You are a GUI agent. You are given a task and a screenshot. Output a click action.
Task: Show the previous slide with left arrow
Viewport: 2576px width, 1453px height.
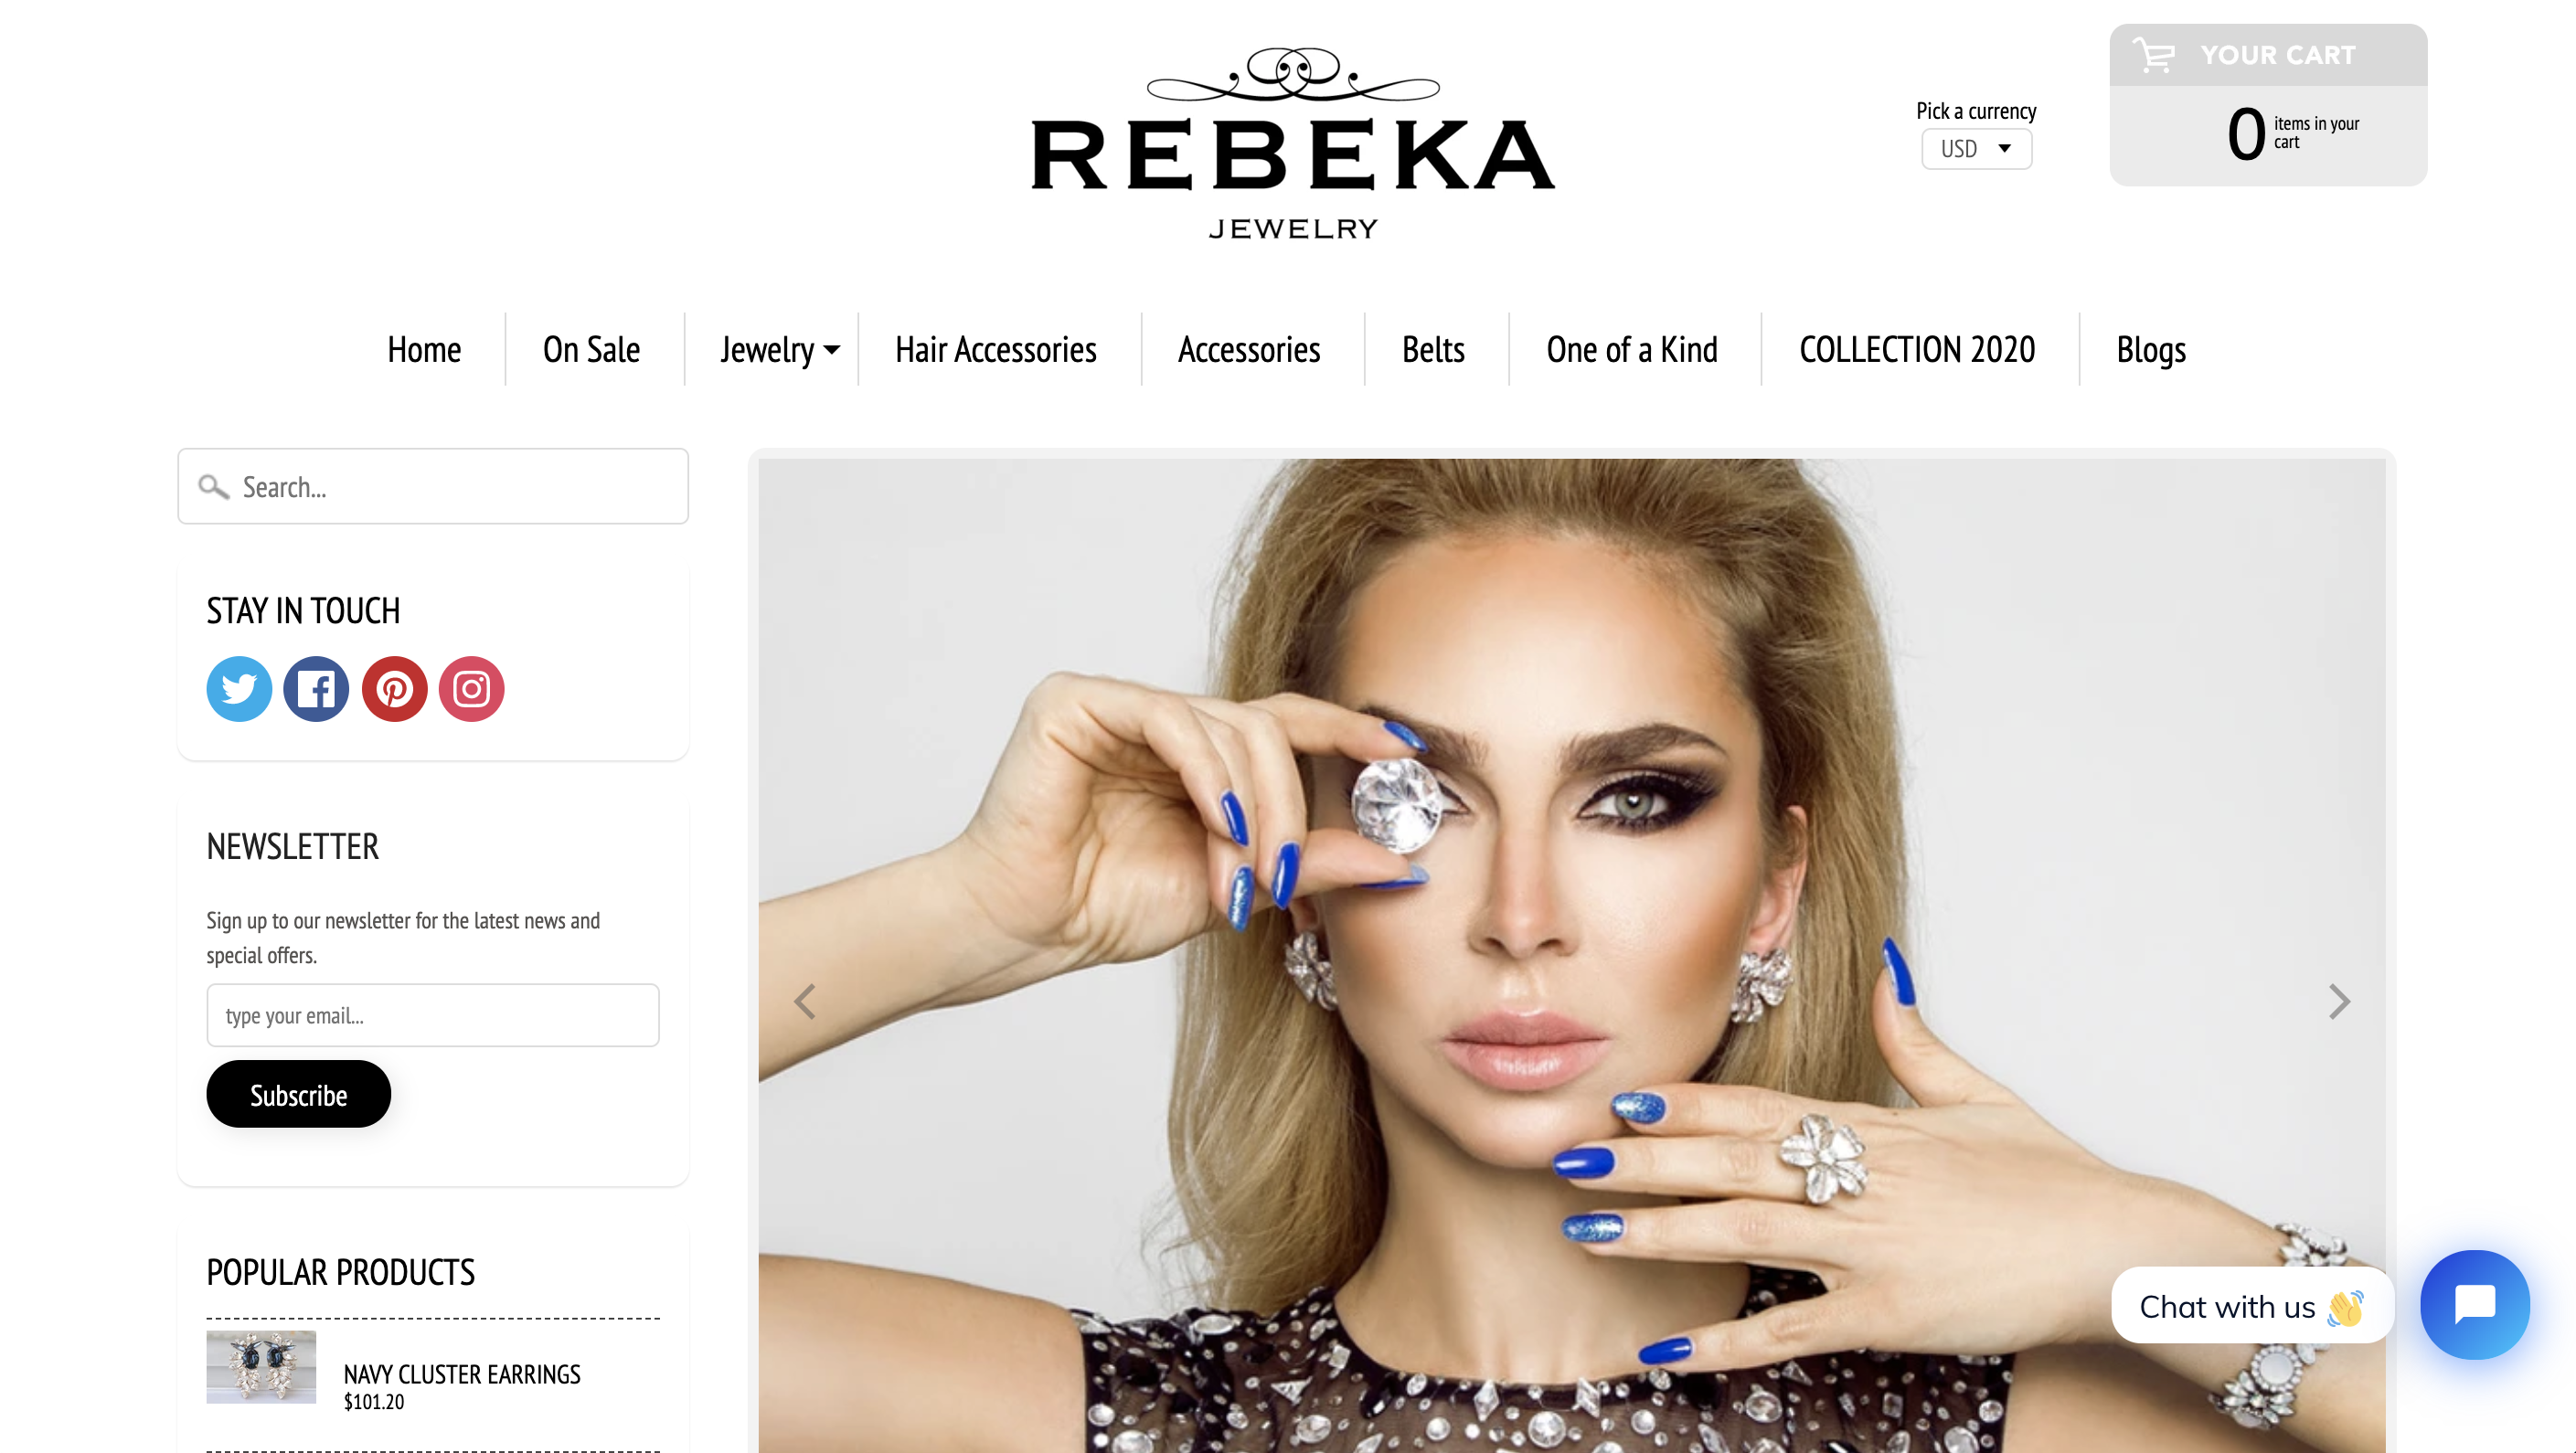(x=805, y=1001)
